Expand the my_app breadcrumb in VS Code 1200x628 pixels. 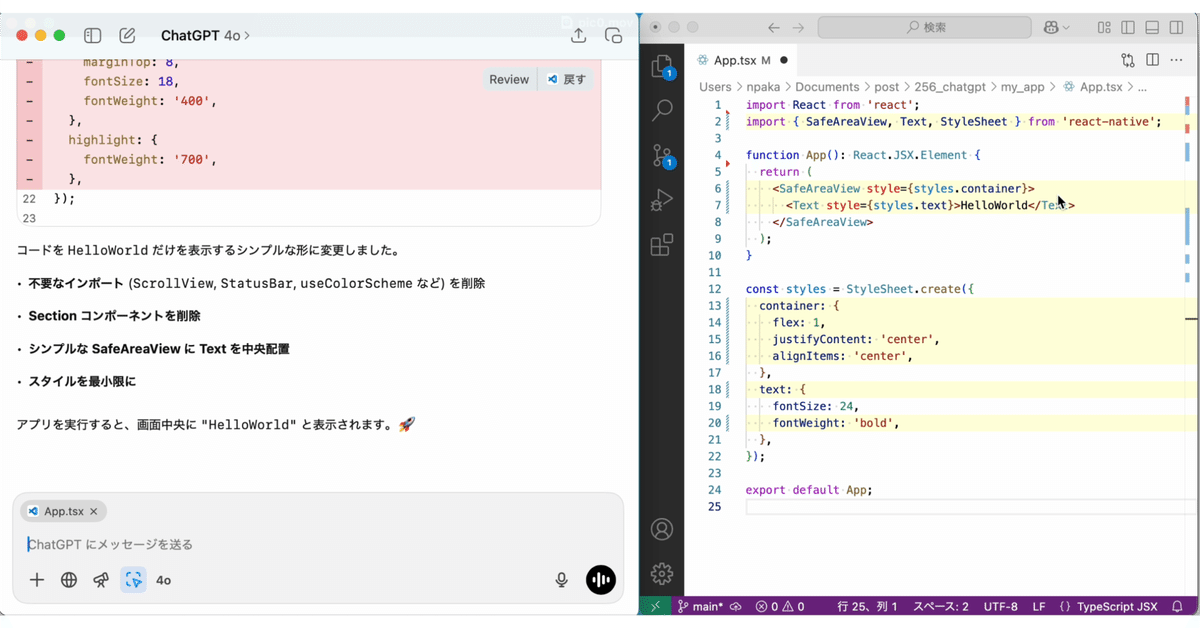1024,87
